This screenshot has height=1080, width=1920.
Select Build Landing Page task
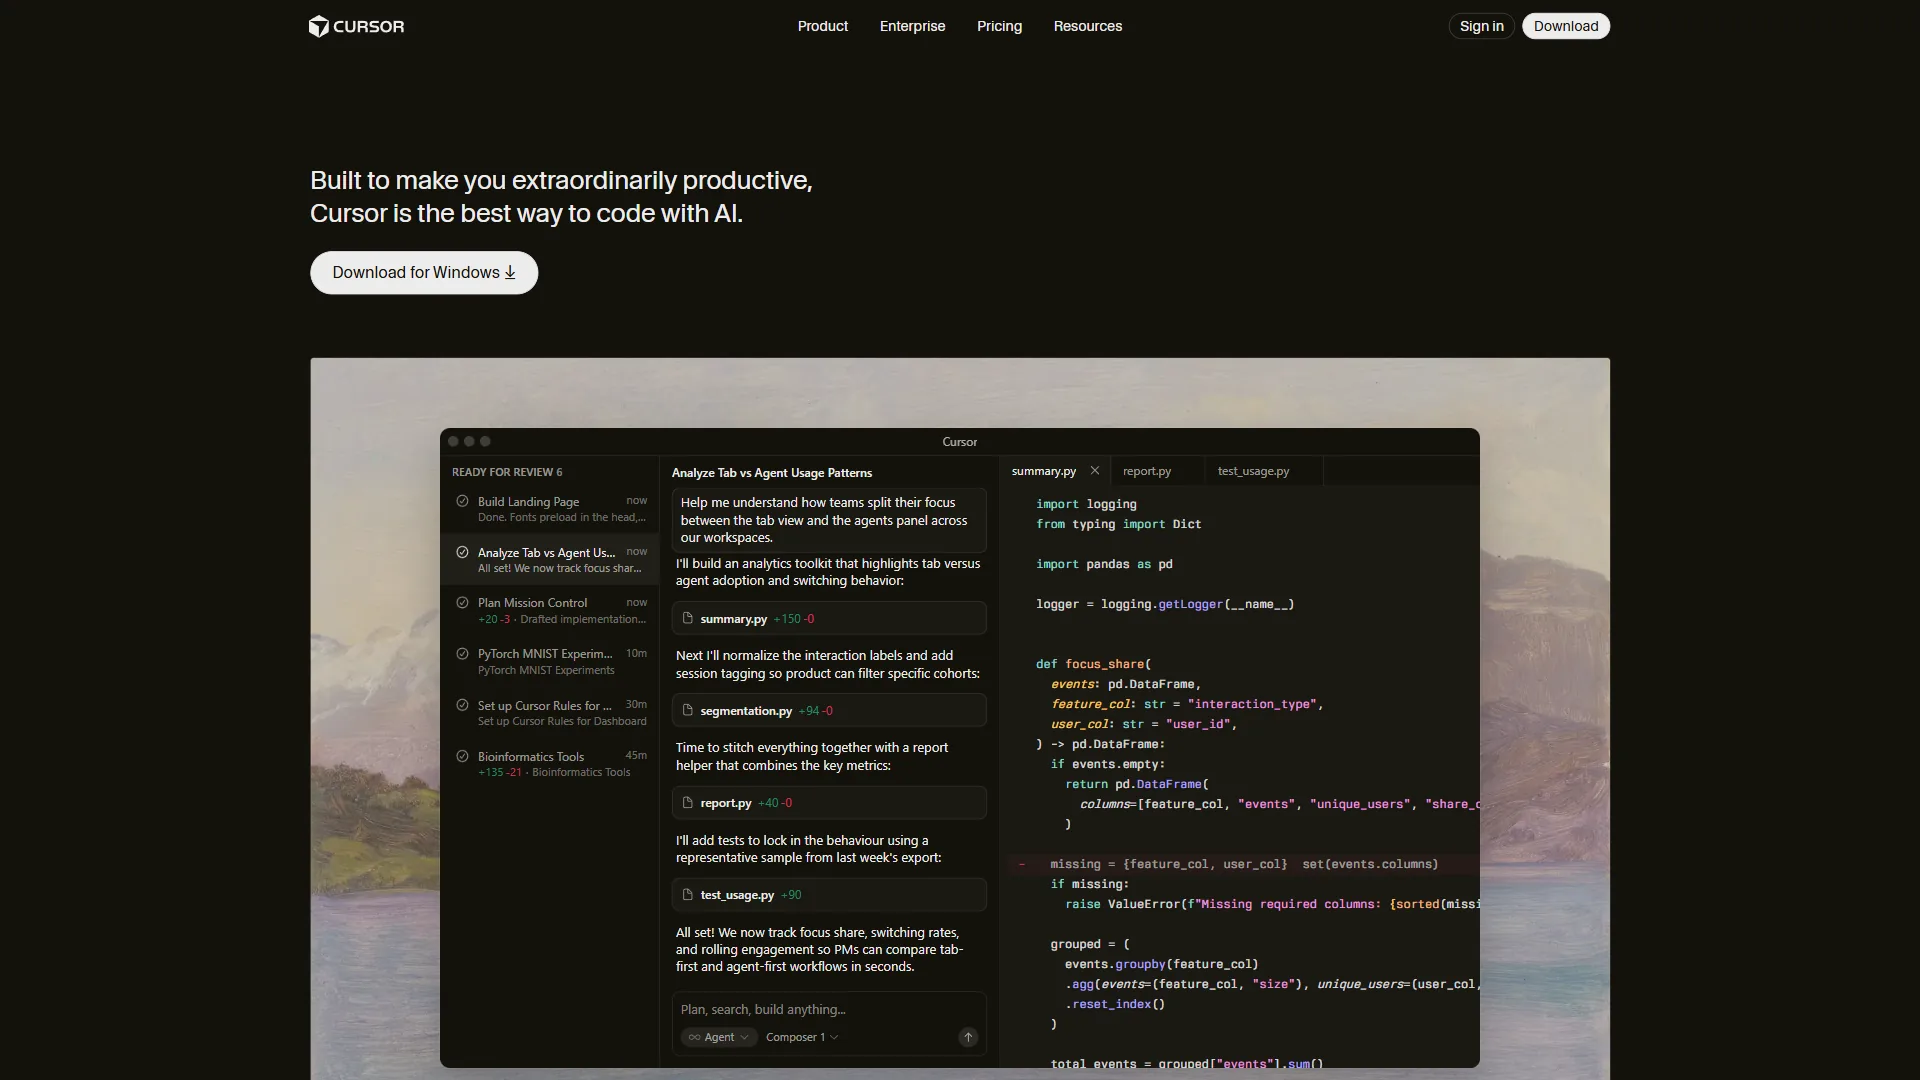[x=550, y=509]
